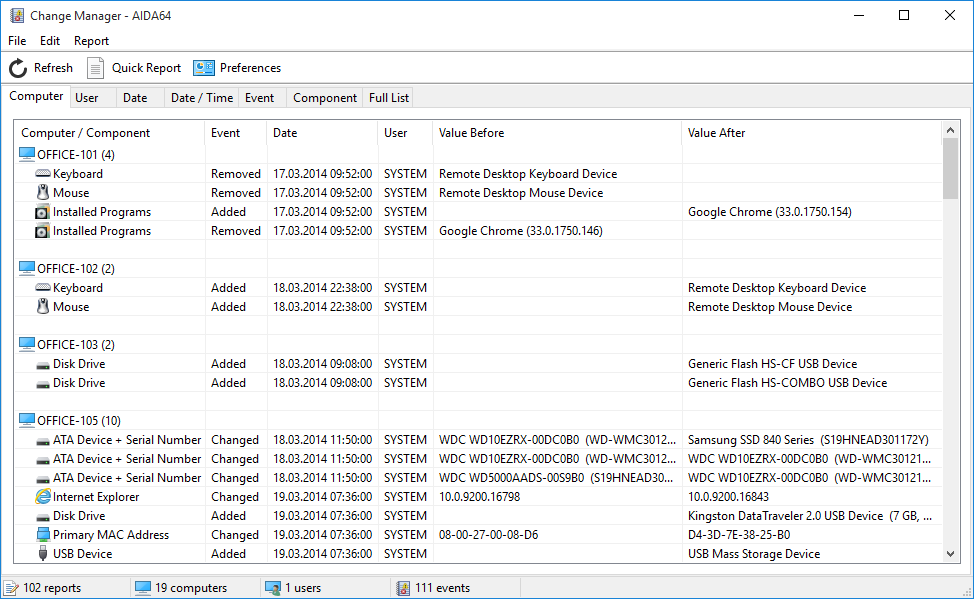Click disk drive icon for HS-COMBO USB Device
Image resolution: width=974 pixels, height=599 pixels.
coord(43,385)
